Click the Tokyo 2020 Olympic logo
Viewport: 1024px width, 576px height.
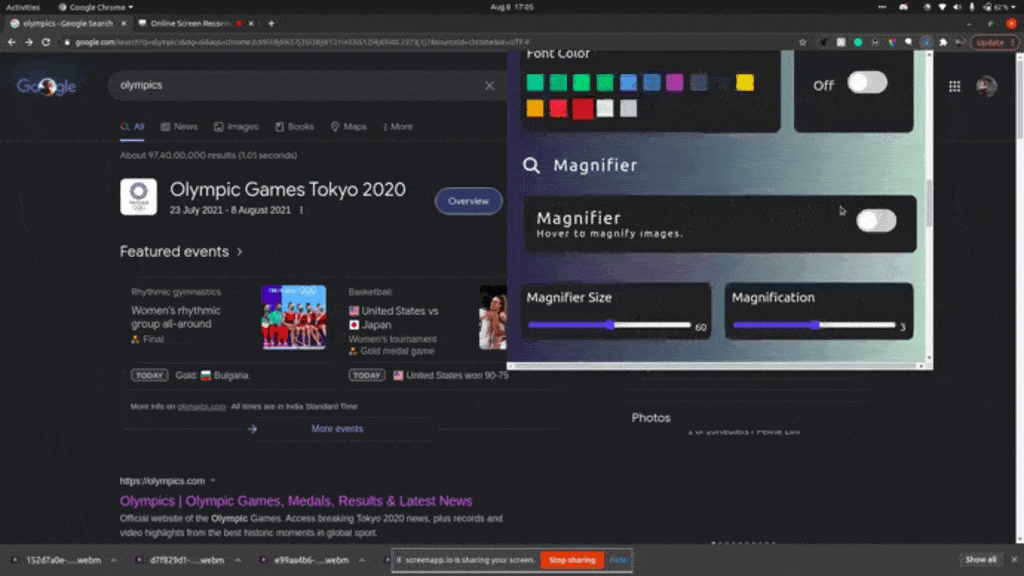coord(138,197)
